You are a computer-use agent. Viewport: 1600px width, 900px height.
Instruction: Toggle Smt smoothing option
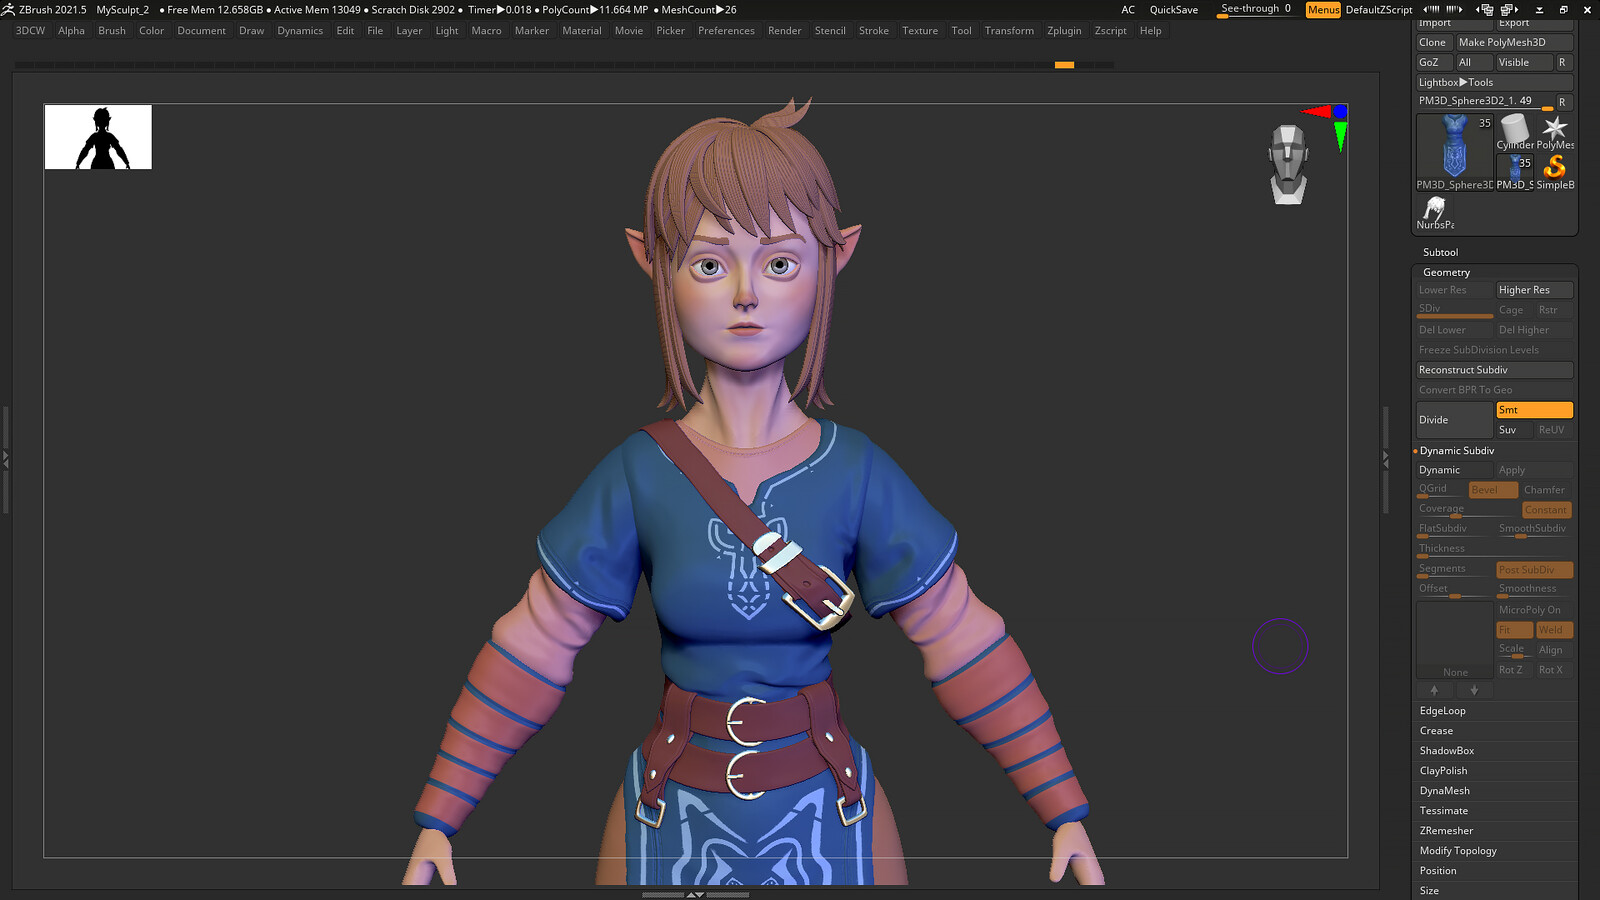click(x=1534, y=410)
